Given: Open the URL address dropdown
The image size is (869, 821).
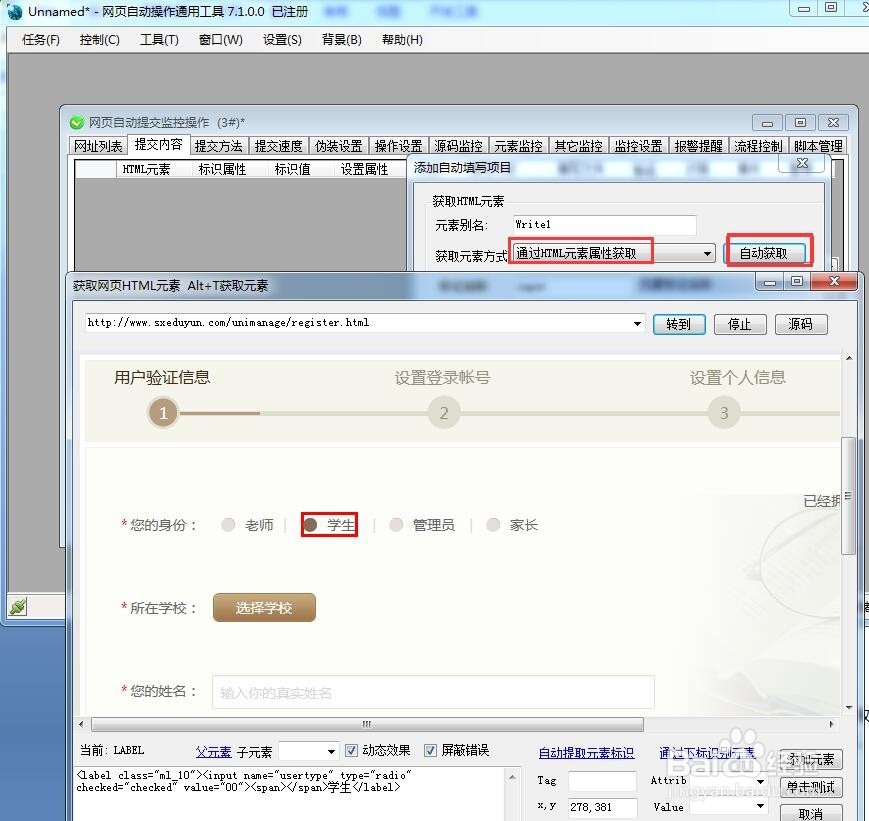Looking at the screenshot, I should [x=636, y=324].
